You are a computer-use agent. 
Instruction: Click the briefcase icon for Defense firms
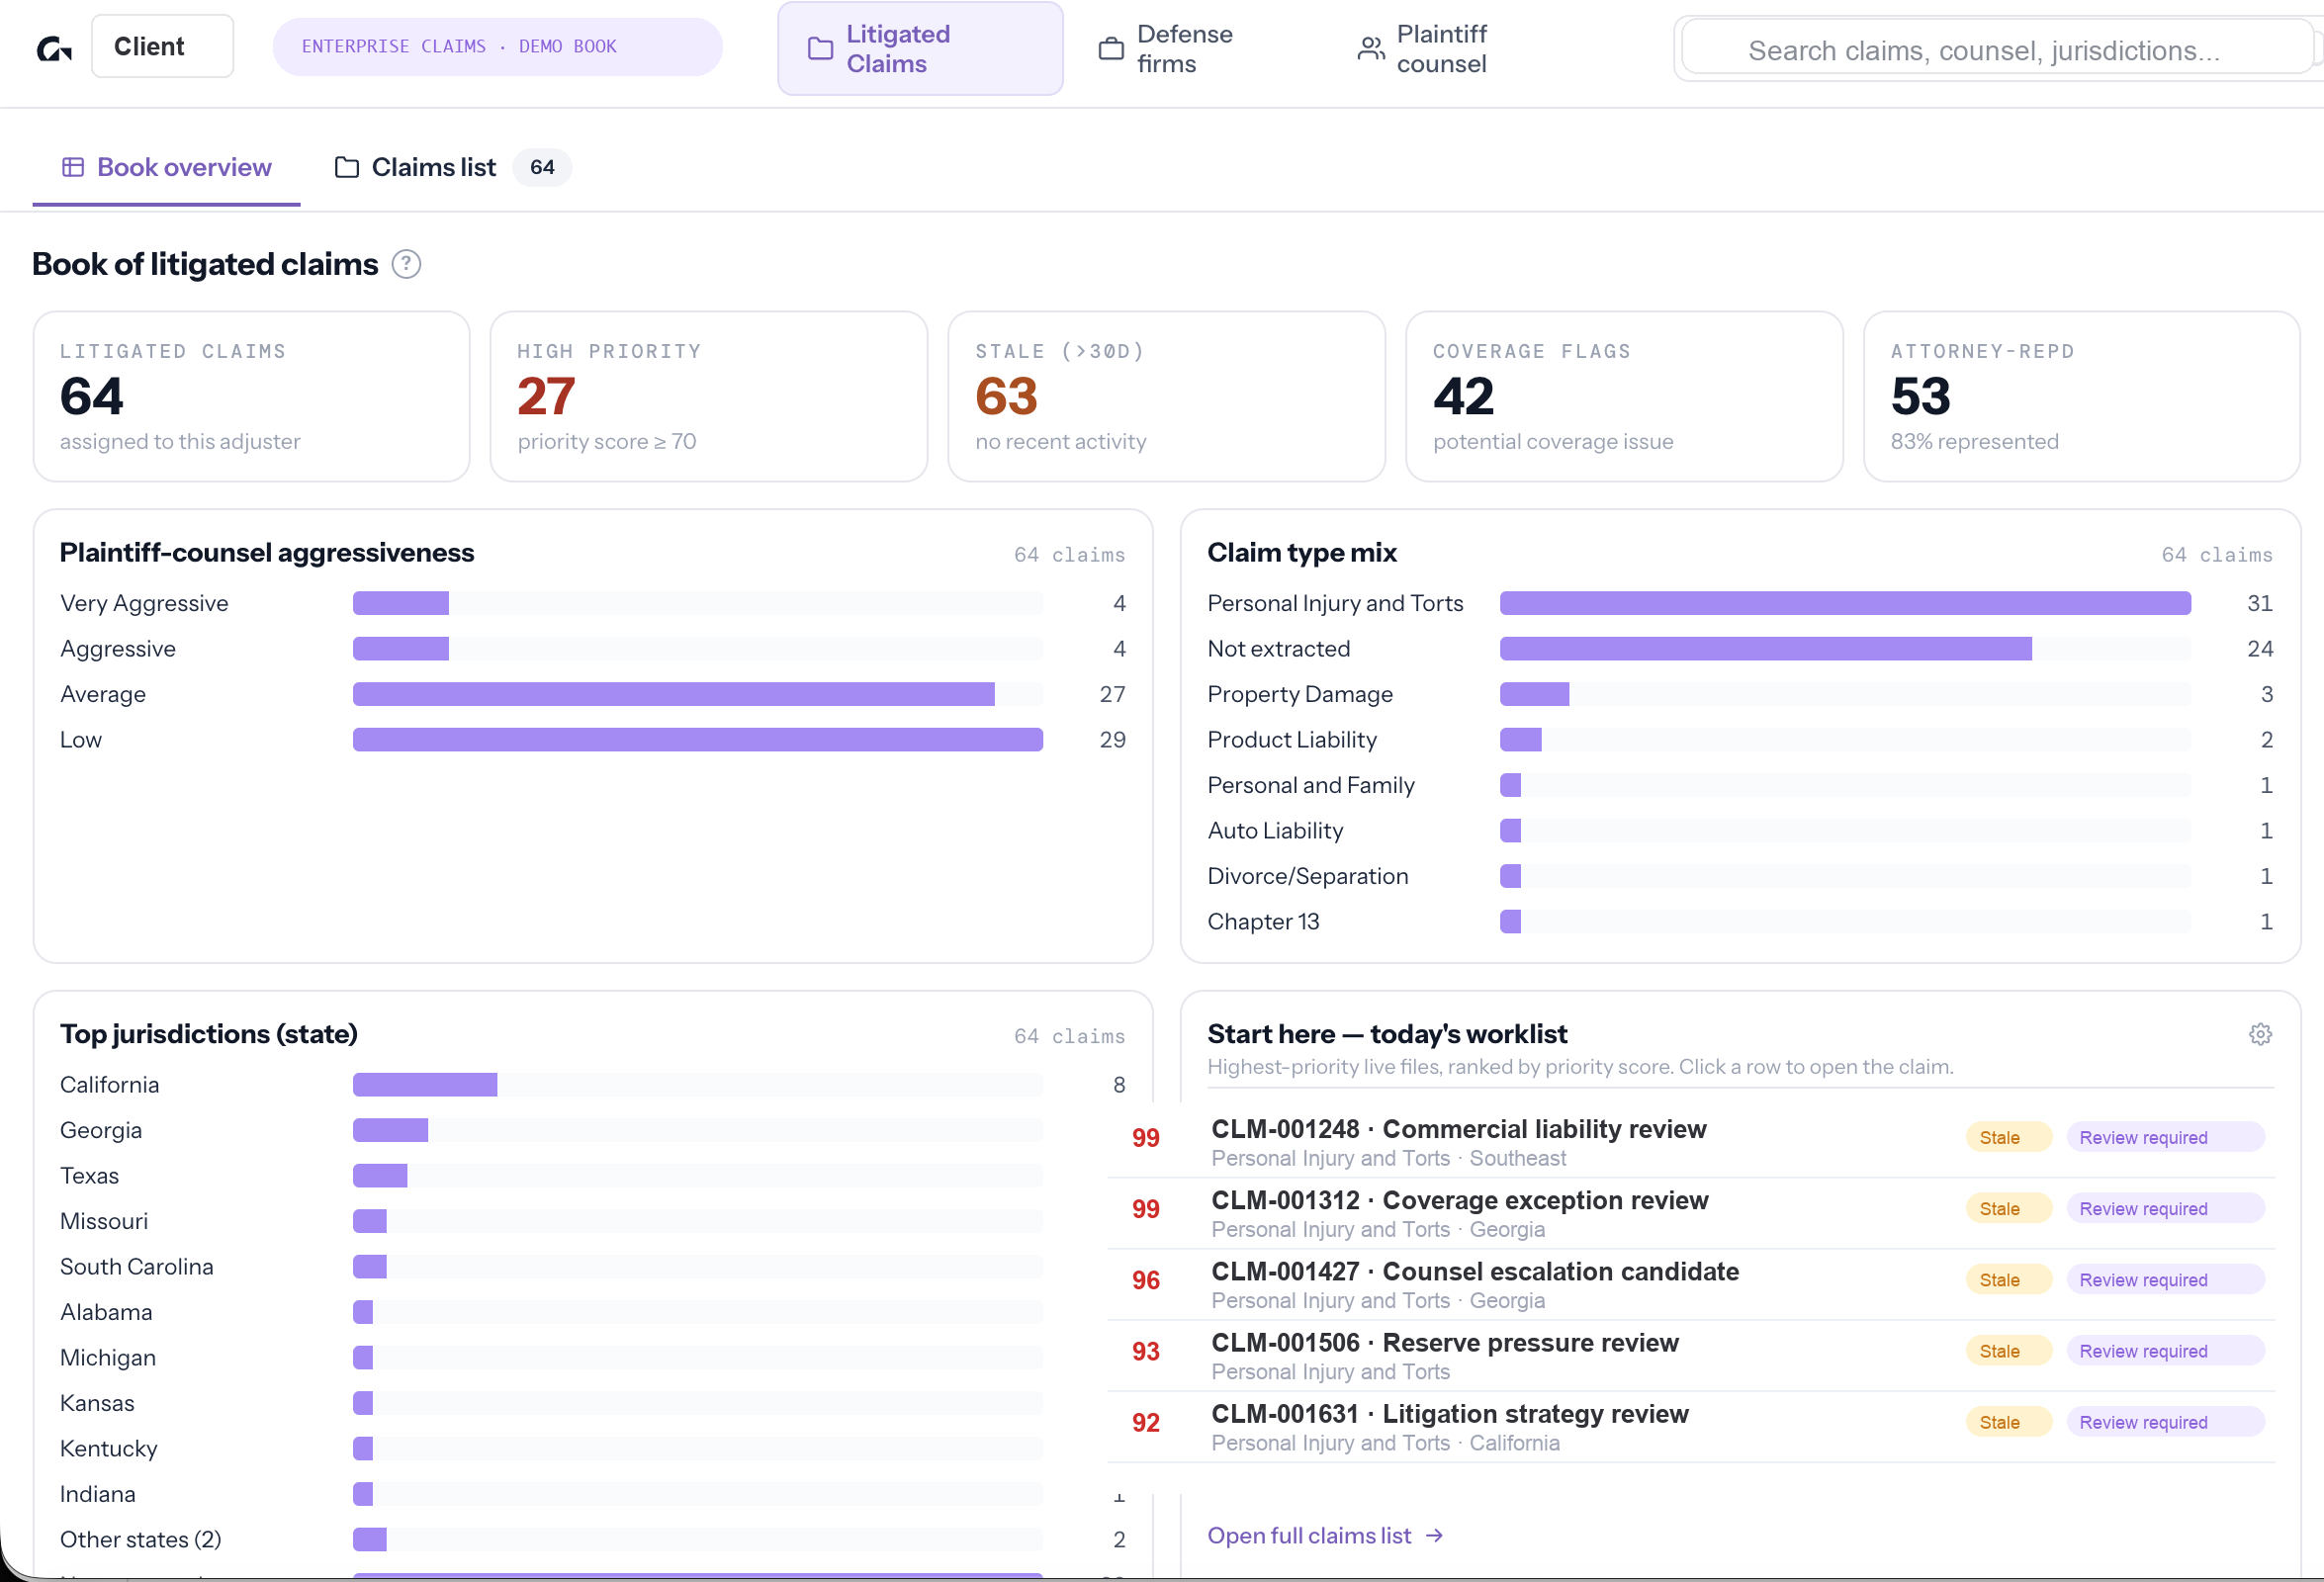tap(1111, 48)
